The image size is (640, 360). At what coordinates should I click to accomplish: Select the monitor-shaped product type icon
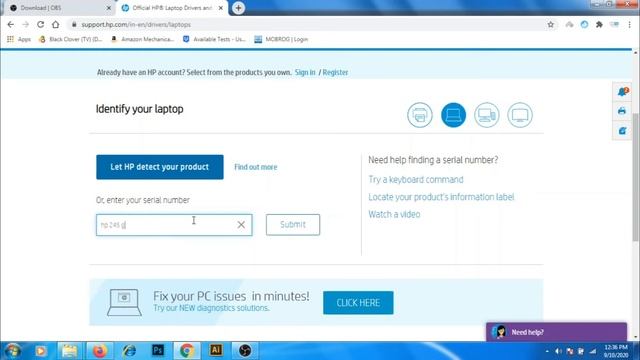(520, 115)
